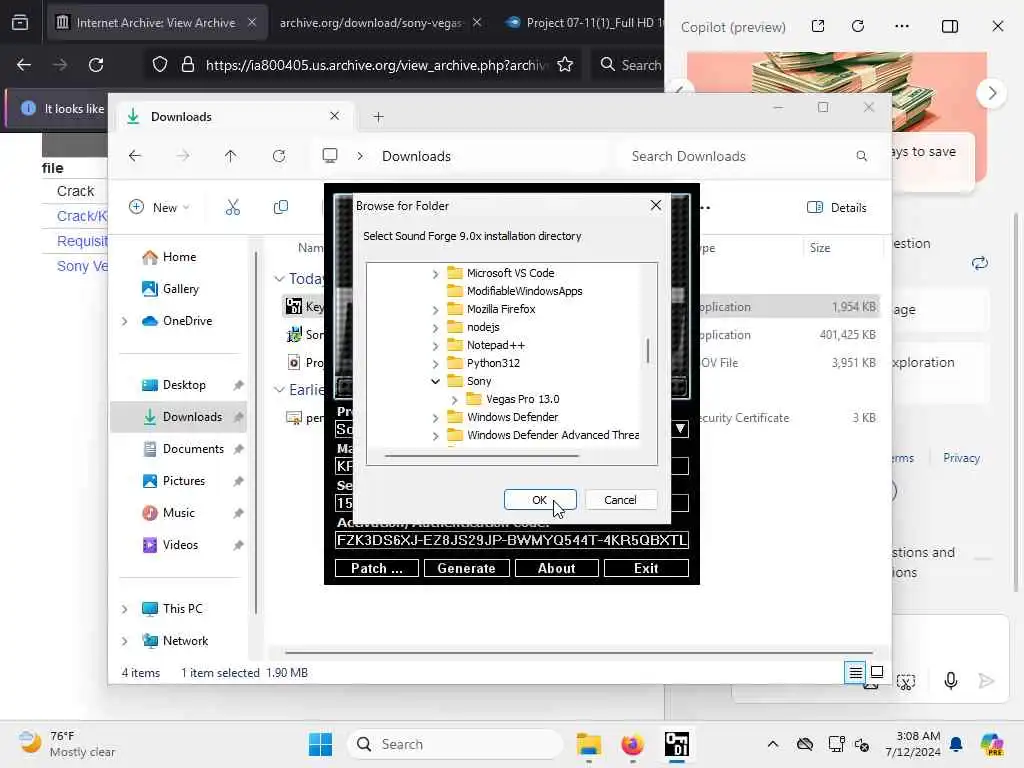Open Firefox from the taskbar
This screenshot has width=1024, height=768.
click(x=632, y=744)
